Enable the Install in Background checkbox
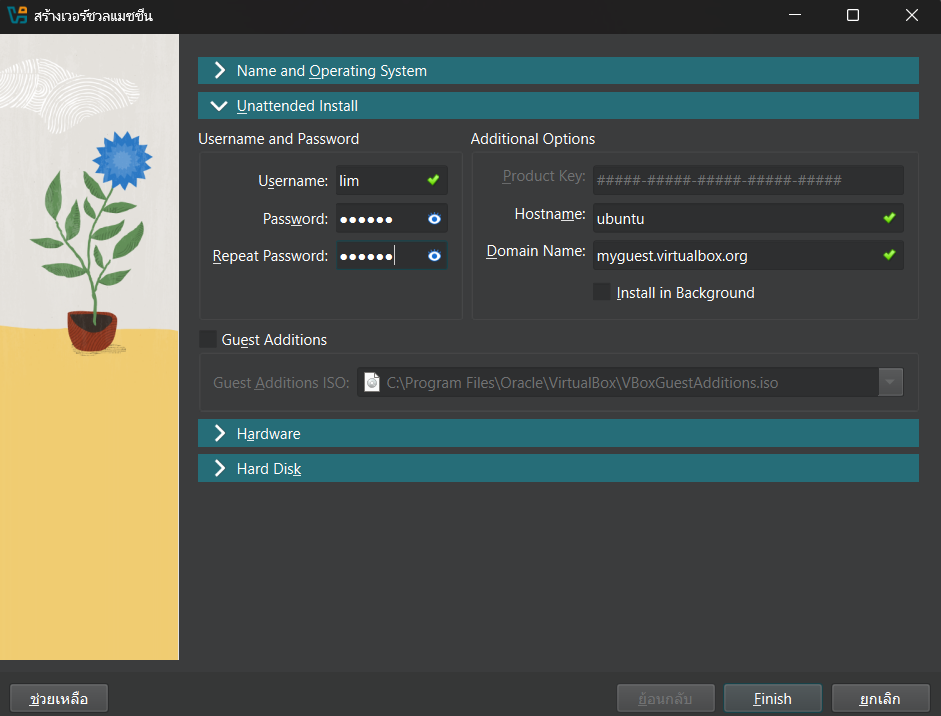Image resolution: width=941 pixels, height=716 pixels. tap(602, 292)
